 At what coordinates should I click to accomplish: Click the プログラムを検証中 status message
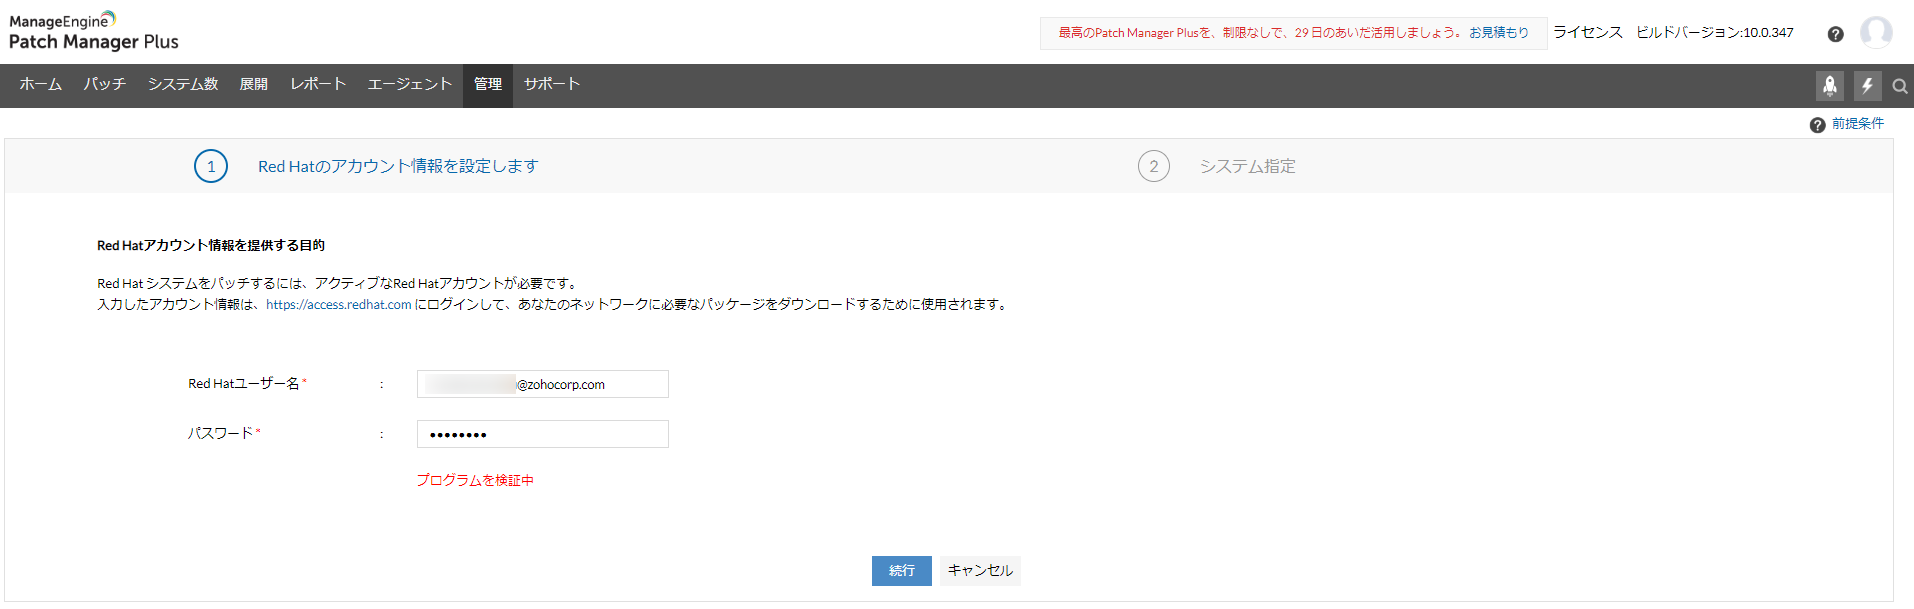[x=475, y=481]
